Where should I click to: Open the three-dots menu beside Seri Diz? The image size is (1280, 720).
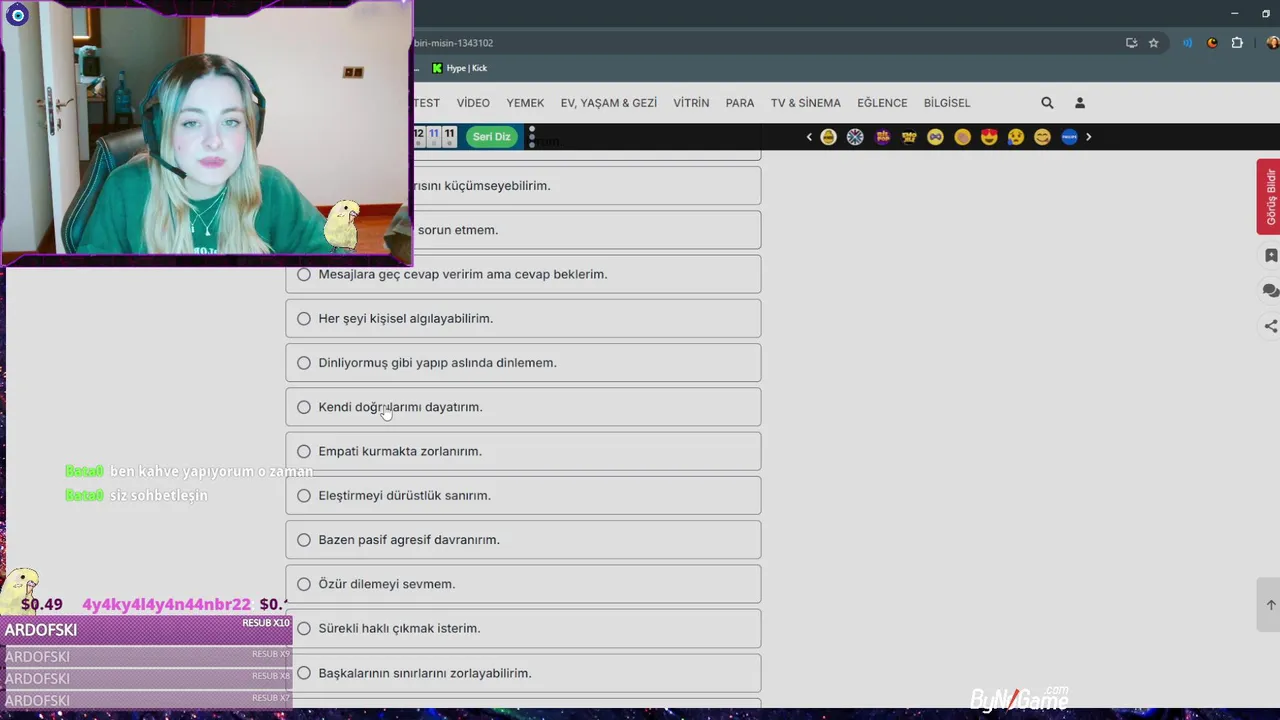point(531,137)
